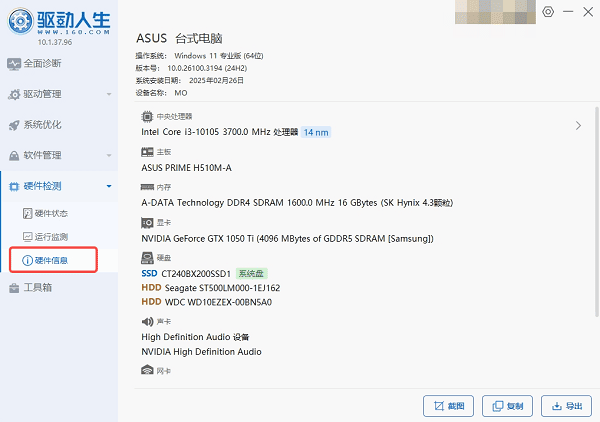This screenshot has width=600, height=422.
Task: Select version number 10.0.26100.3194 text
Action: click(207, 68)
